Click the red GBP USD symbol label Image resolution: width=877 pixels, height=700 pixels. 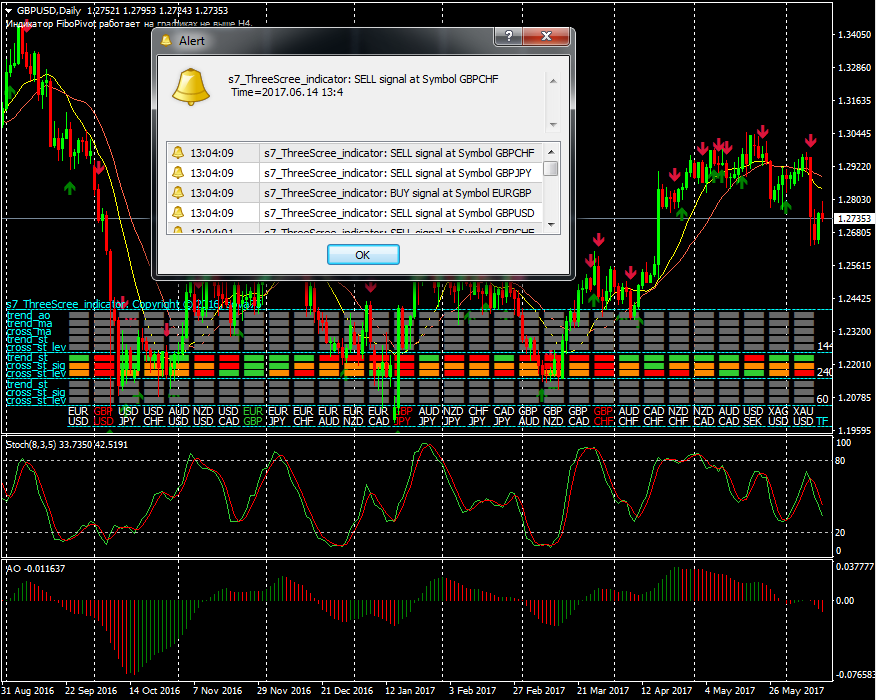coord(103,416)
